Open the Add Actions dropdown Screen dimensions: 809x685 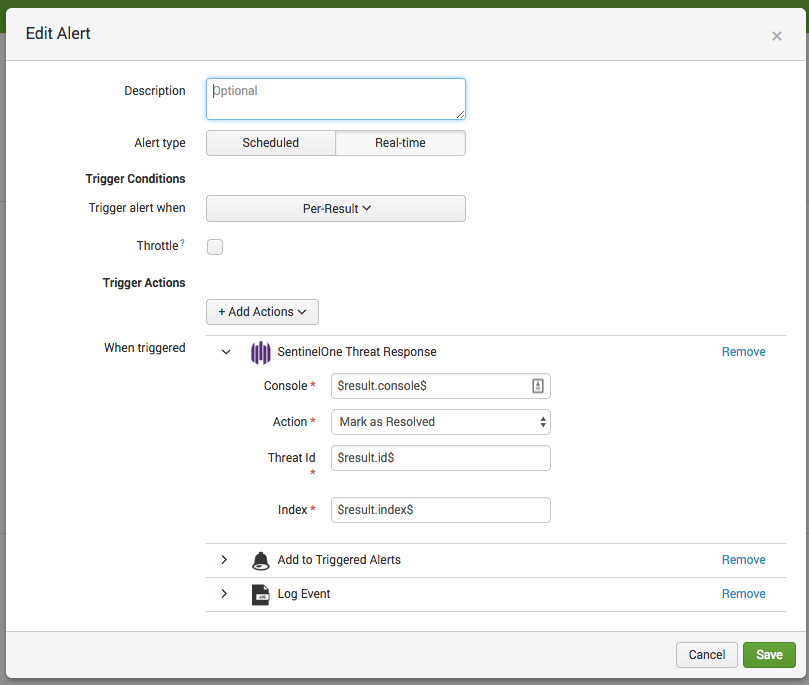[262, 312]
